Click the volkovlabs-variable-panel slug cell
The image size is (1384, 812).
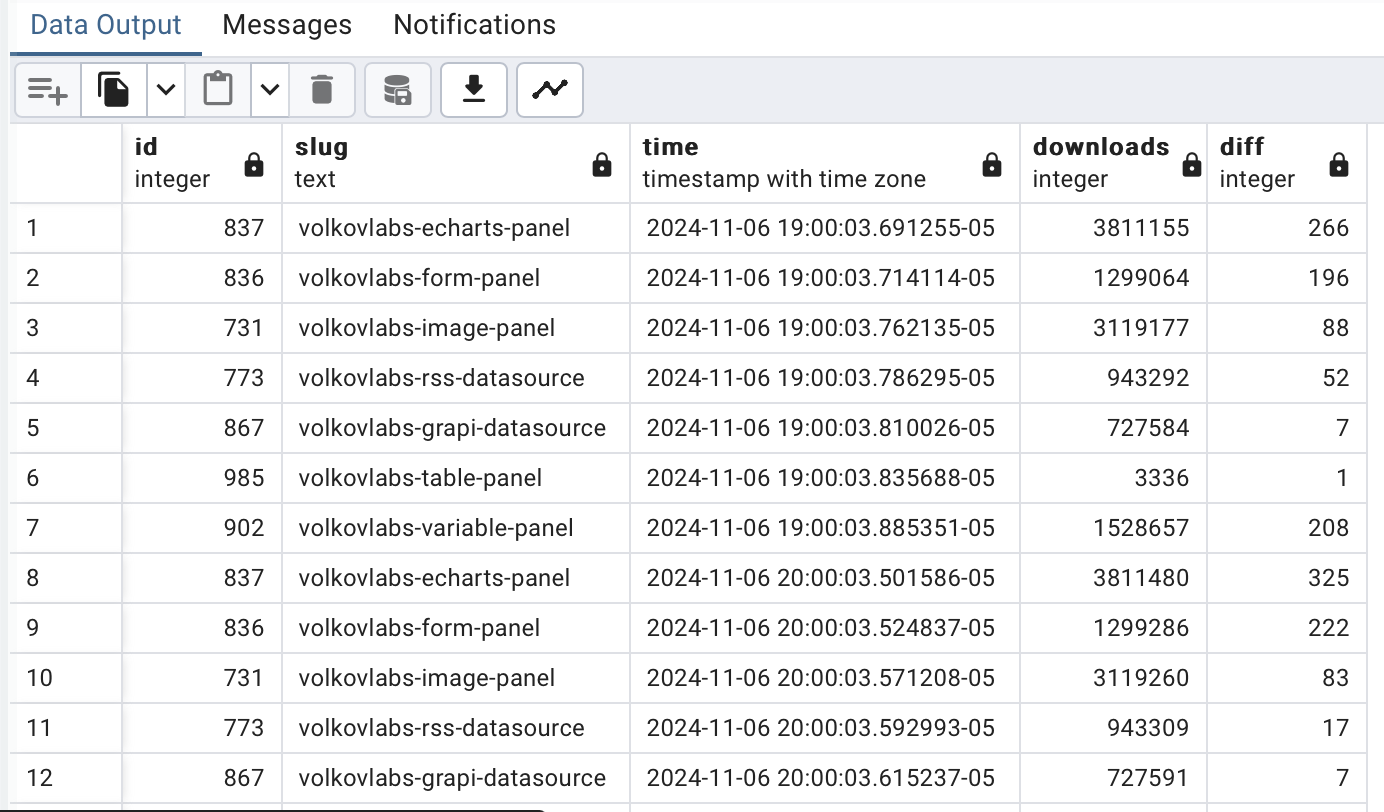(456, 528)
